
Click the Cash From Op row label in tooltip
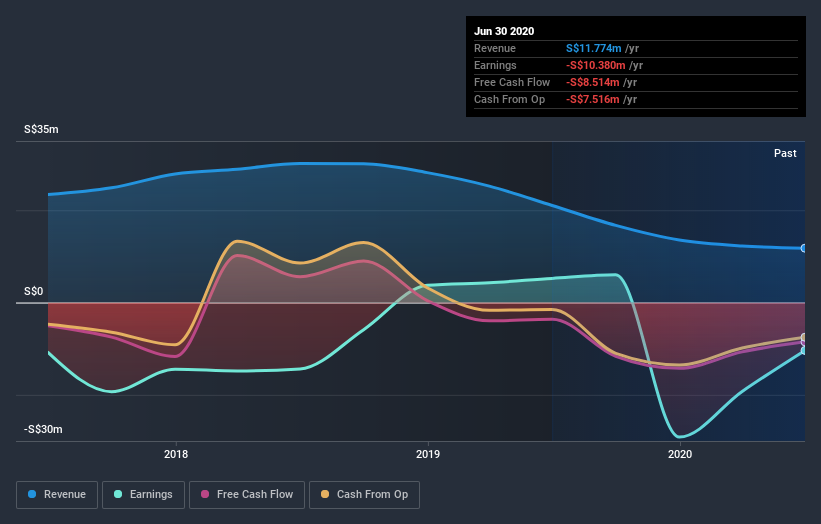tap(509, 99)
